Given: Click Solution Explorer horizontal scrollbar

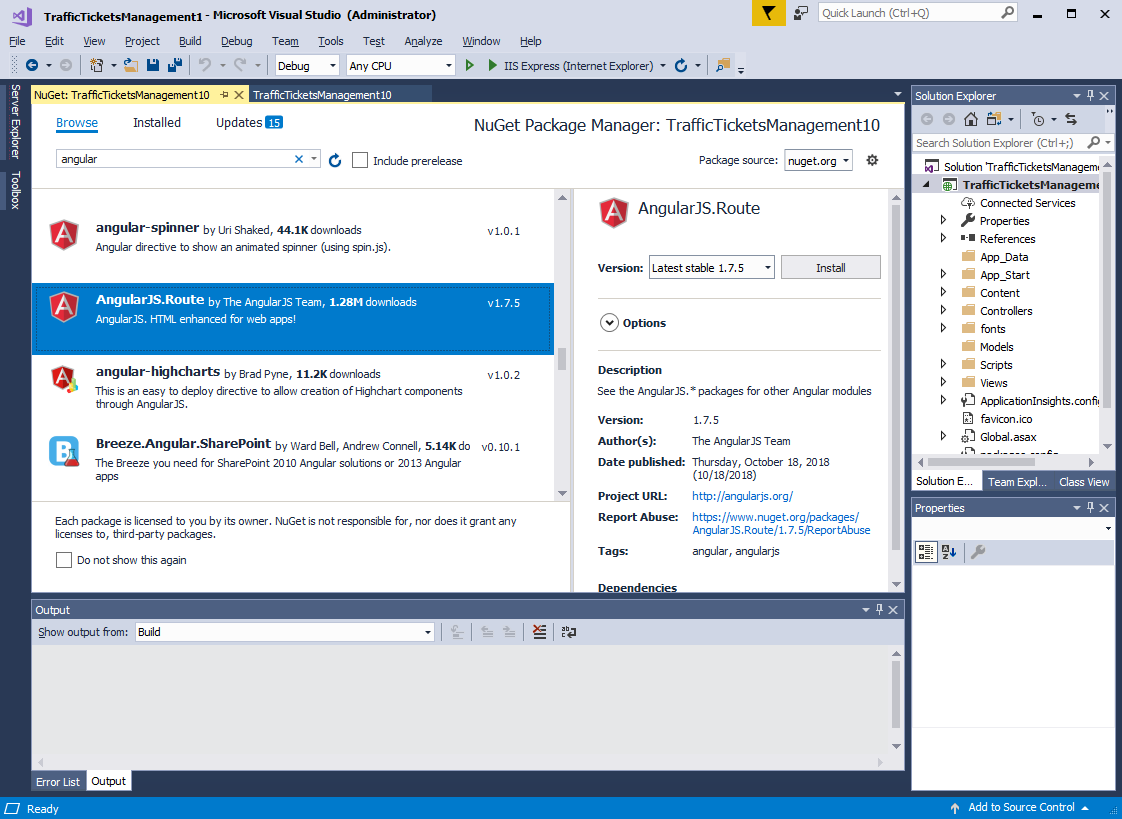Looking at the screenshot, I should point(982,462).
